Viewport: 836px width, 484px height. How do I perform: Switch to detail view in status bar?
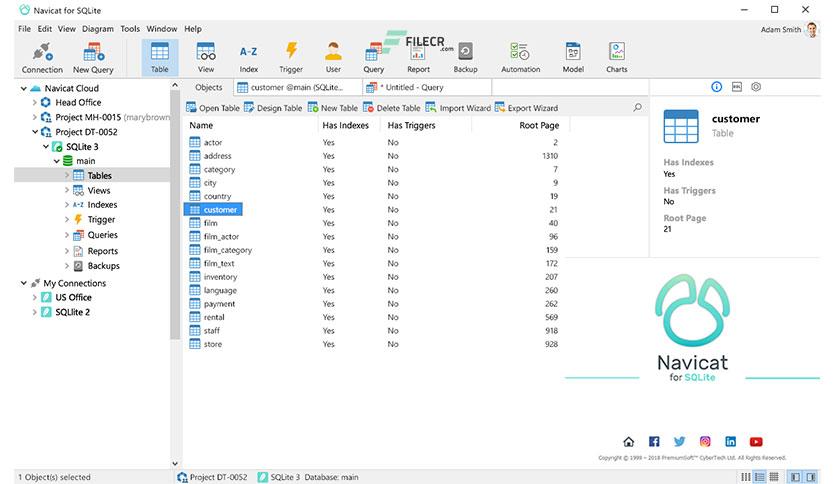click(760, 477)
